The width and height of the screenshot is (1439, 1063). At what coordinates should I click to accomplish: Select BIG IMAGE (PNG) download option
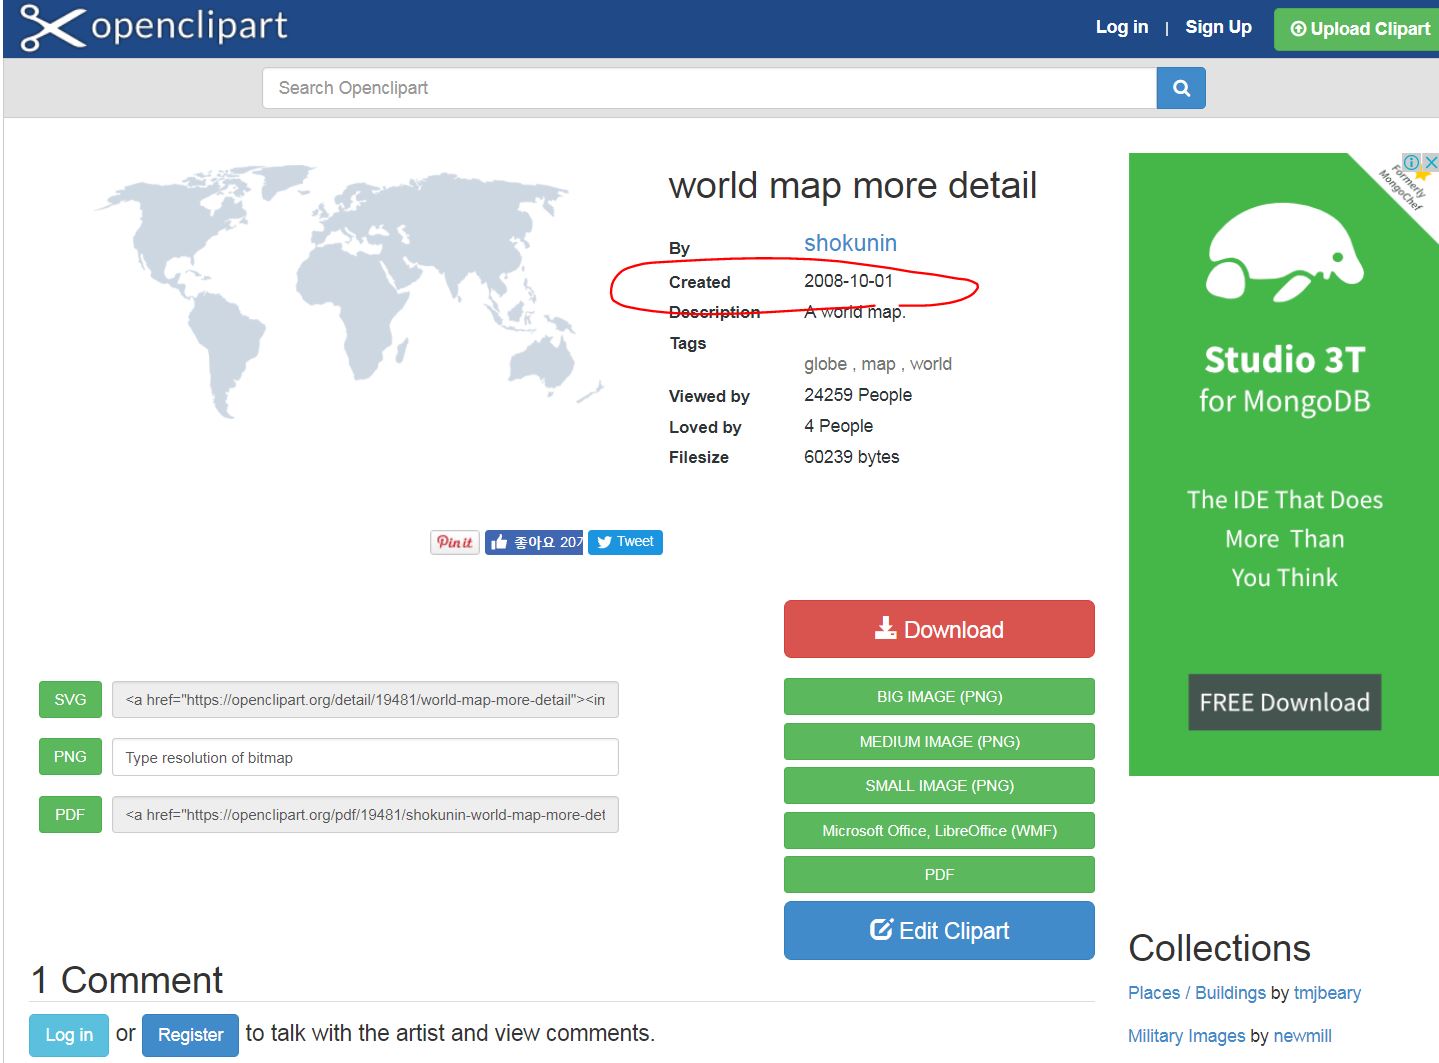[x=939, y=697]
